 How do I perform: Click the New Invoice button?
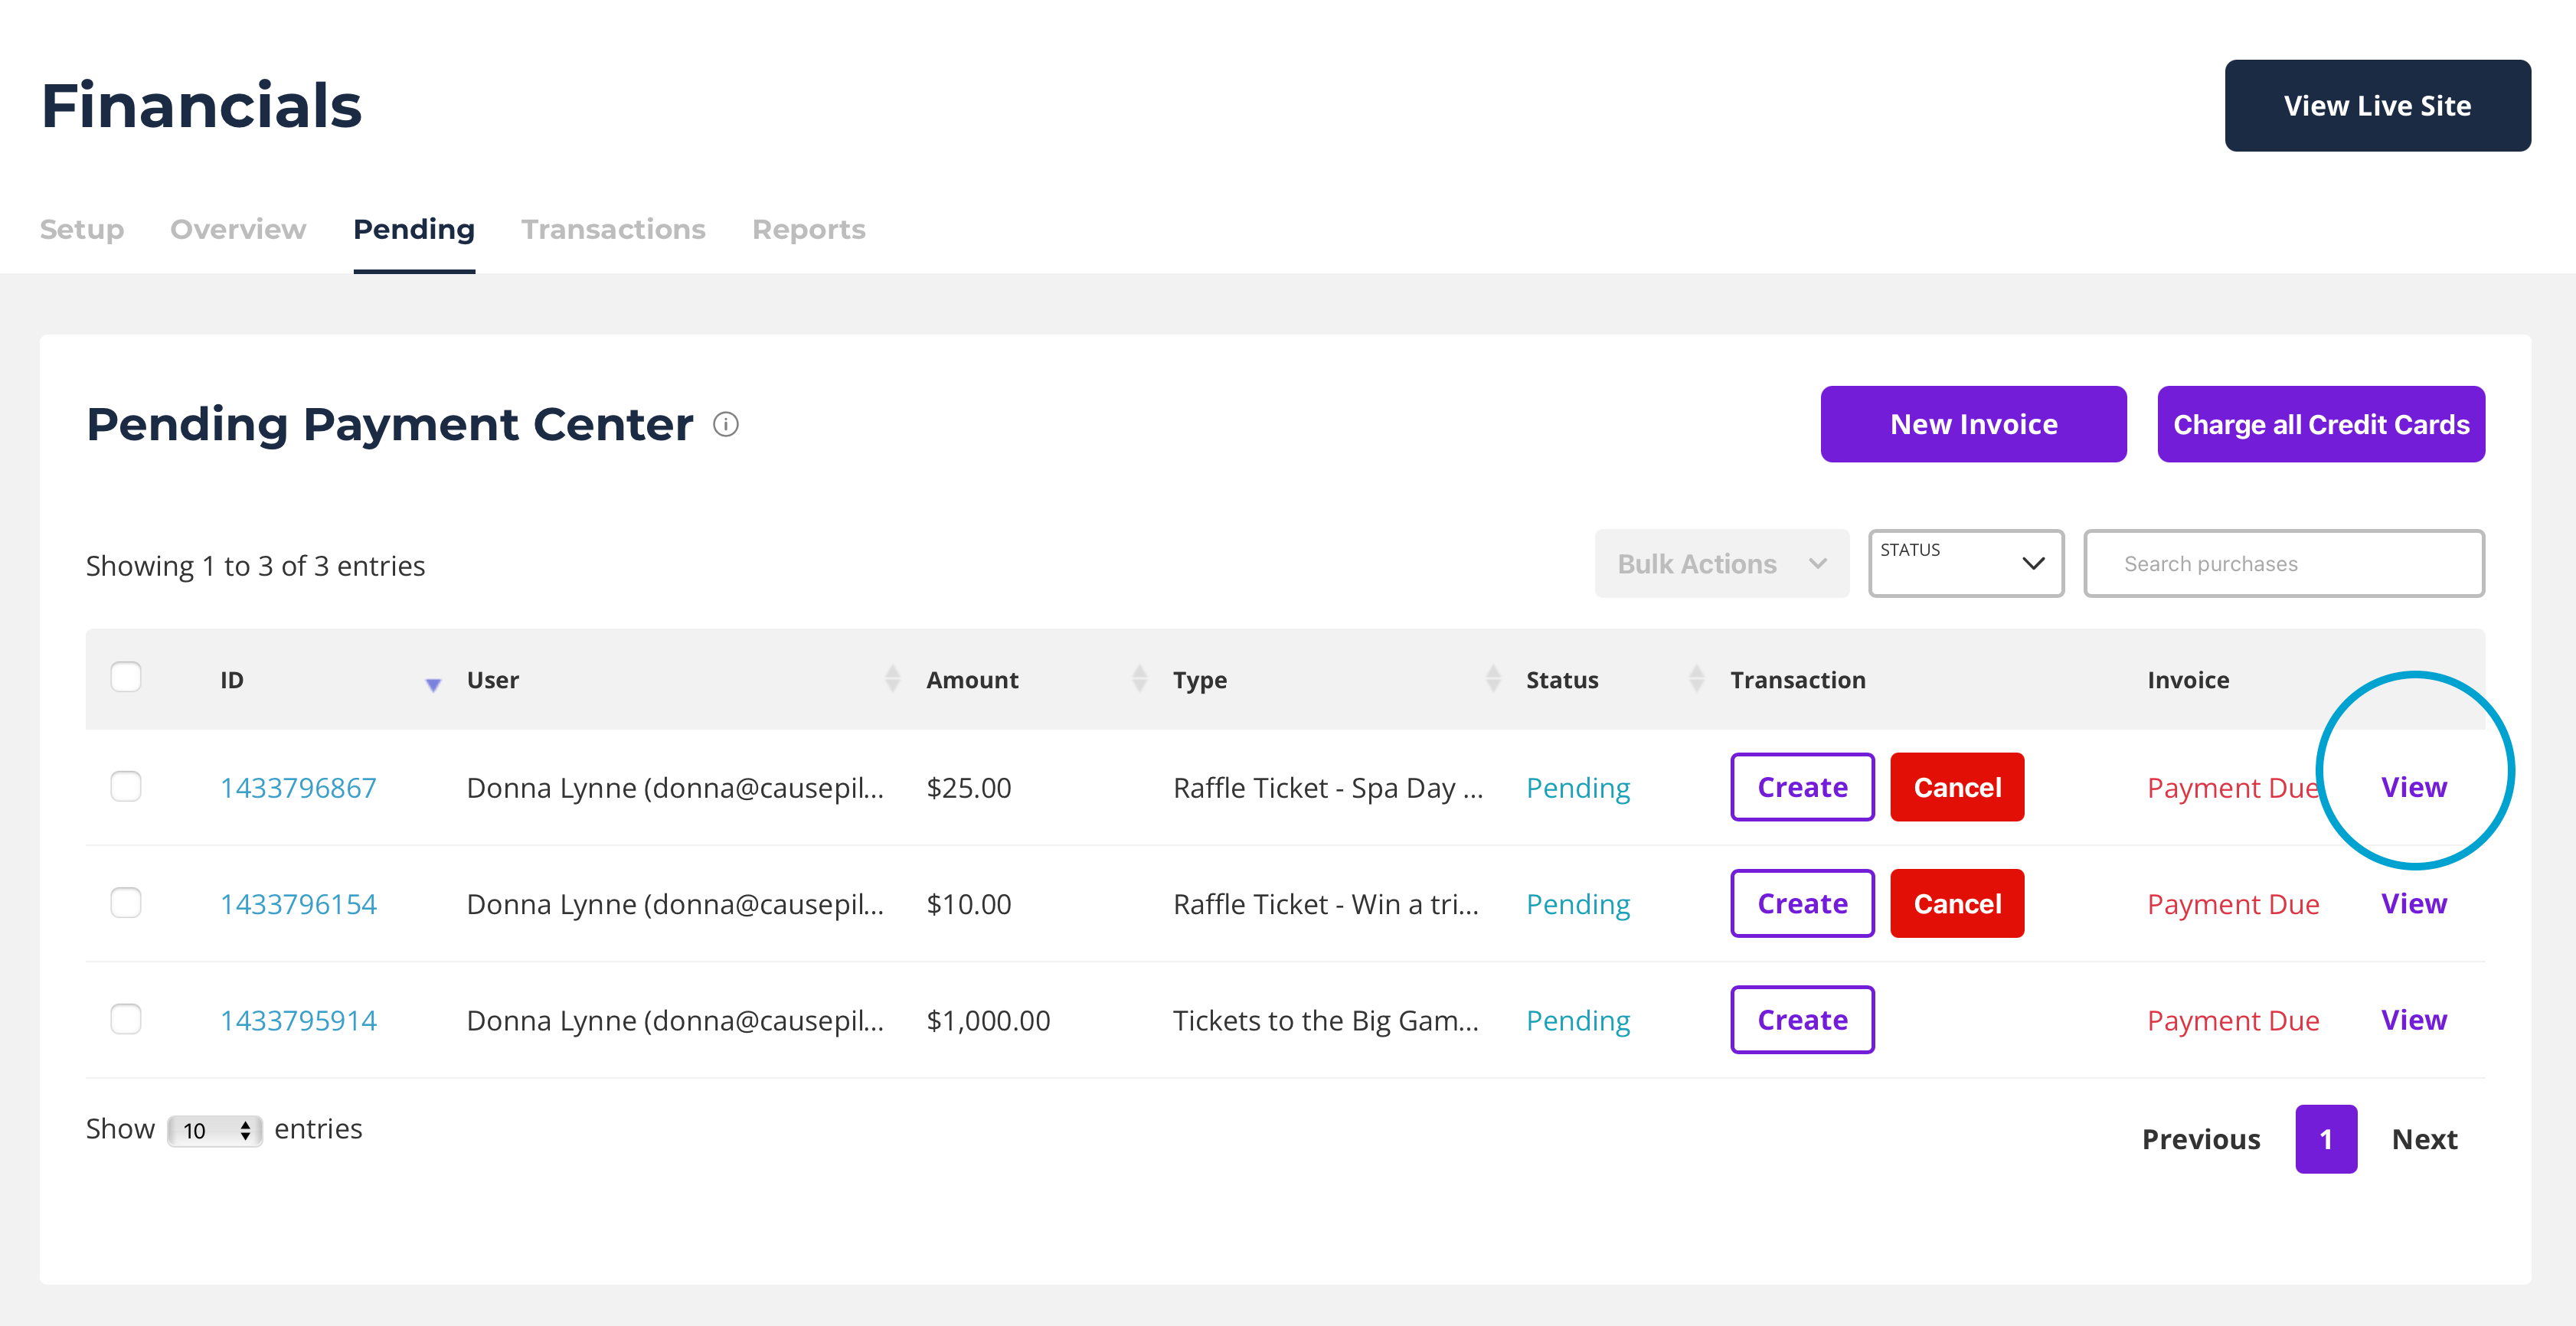tap(1972, 425)
